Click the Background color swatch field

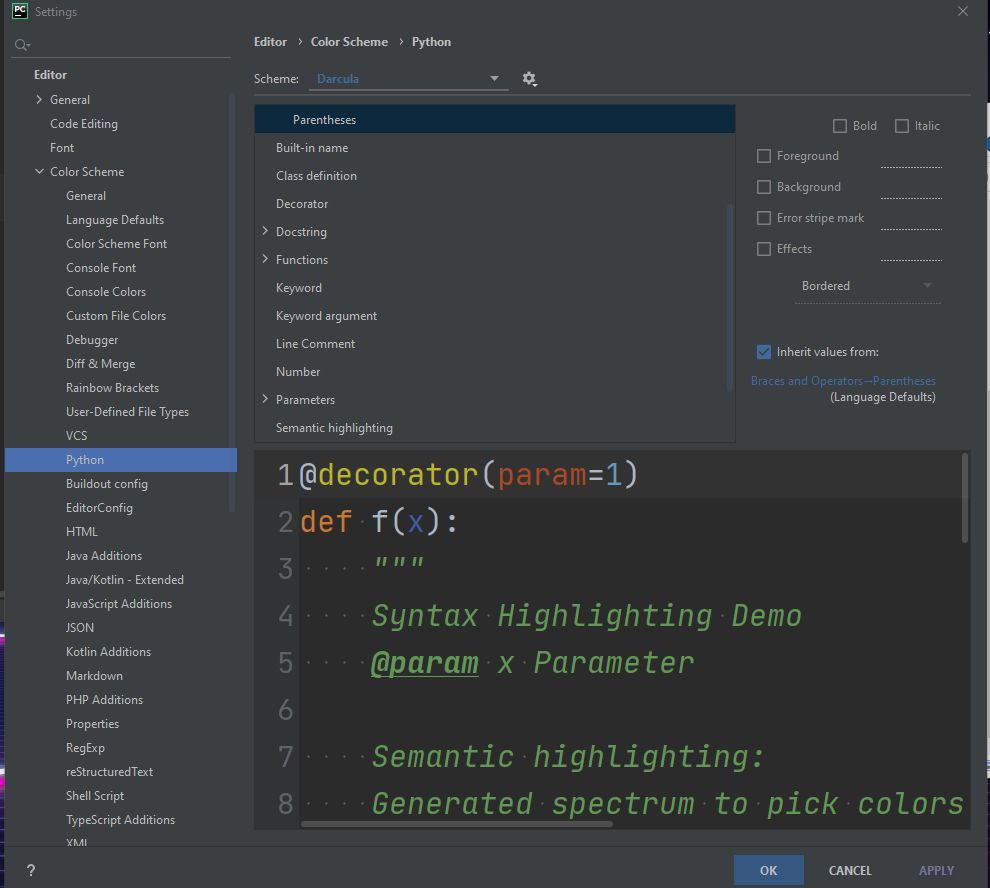910,188
